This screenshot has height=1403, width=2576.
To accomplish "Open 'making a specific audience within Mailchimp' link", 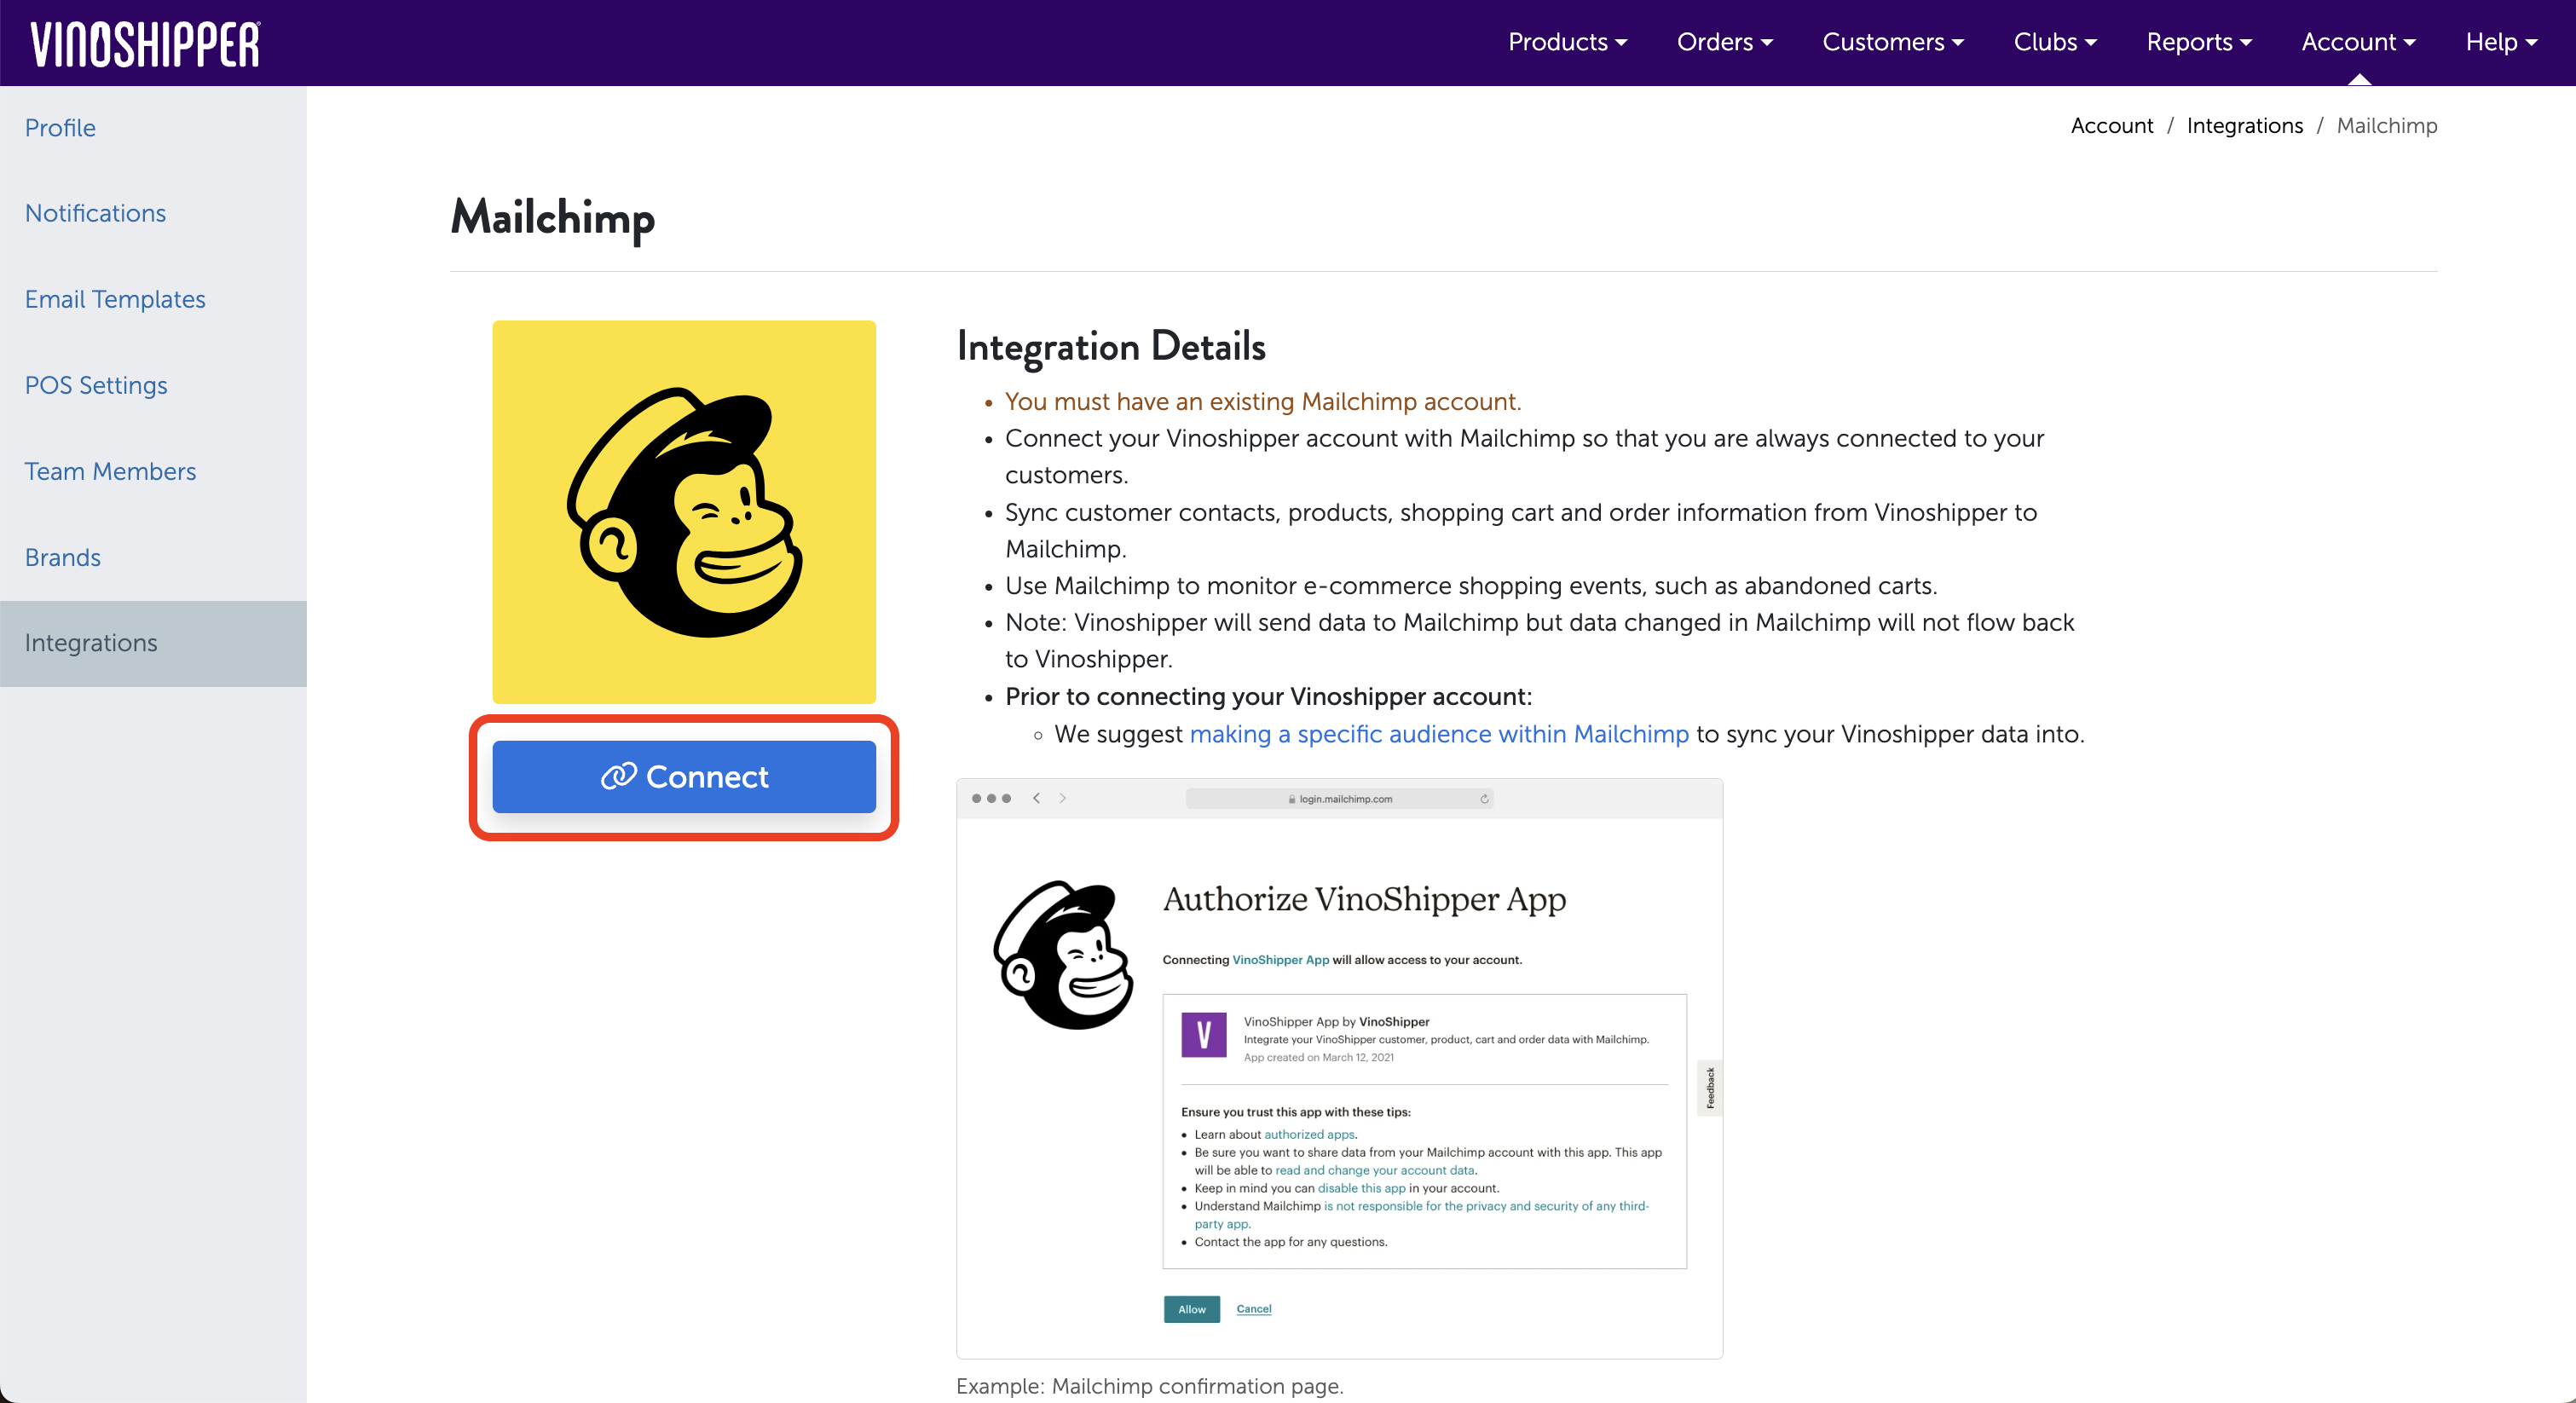I will [x=1438, y=734].
